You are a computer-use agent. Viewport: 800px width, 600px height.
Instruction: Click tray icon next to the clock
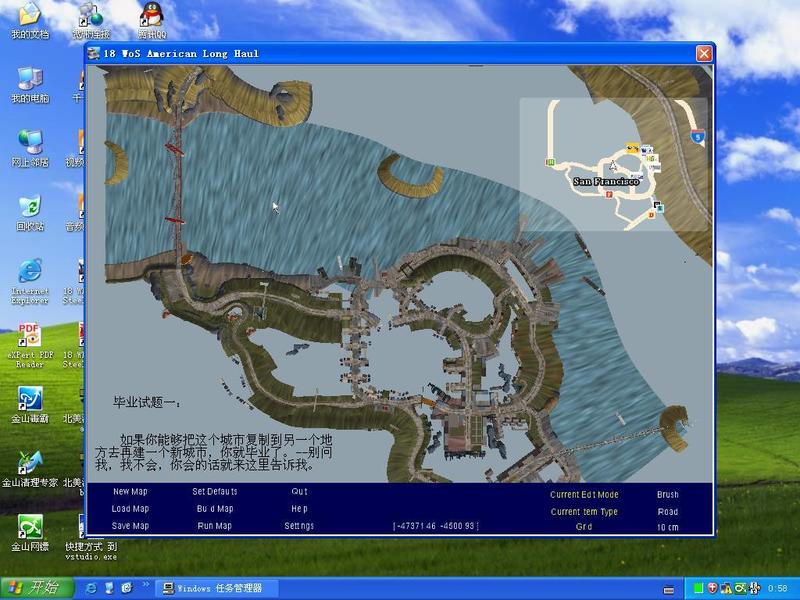(x=754, y=589)
